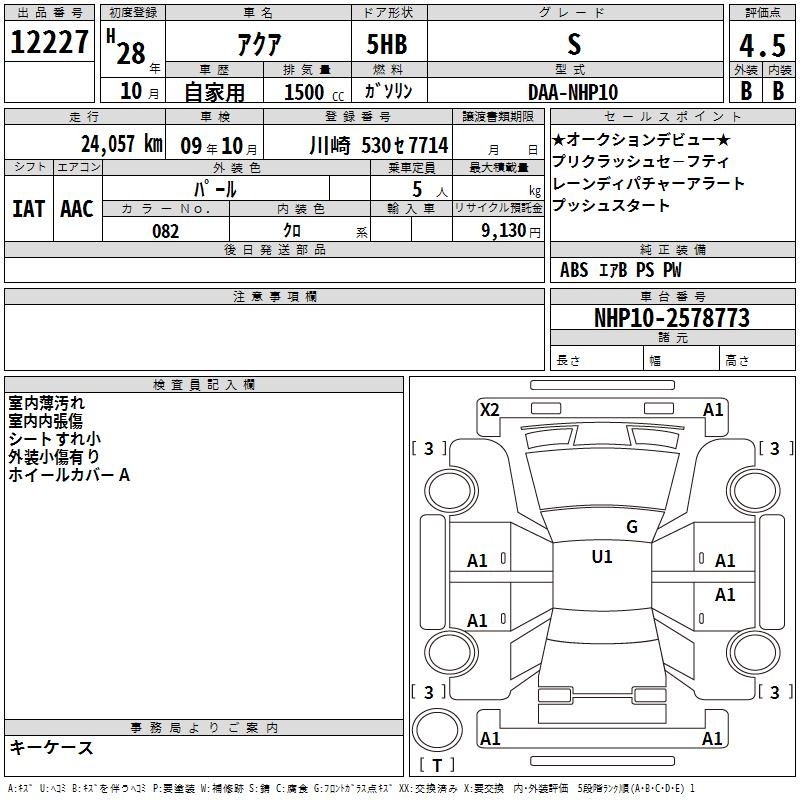Click the キーケース note text
The height and width of the screenshot is (800, 800).
(x=51, y=747)
